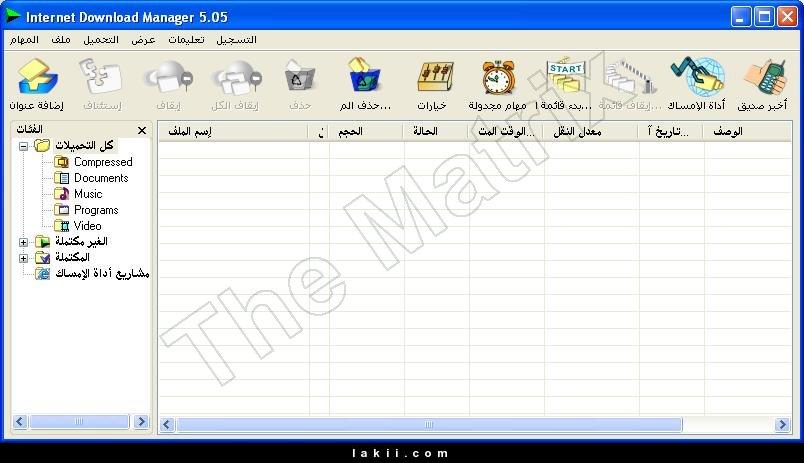The height and width of the screenshot is (463, 804).
Task: Open the File (ملف) menu
Action: pyautogui.click(x=61, y=39)
